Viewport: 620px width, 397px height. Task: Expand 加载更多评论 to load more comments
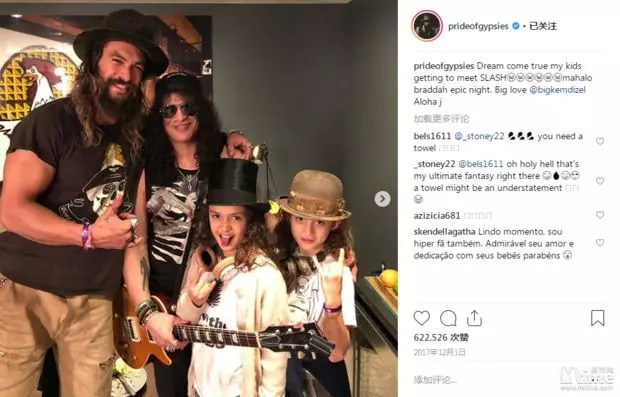click(x=441, y=119)
